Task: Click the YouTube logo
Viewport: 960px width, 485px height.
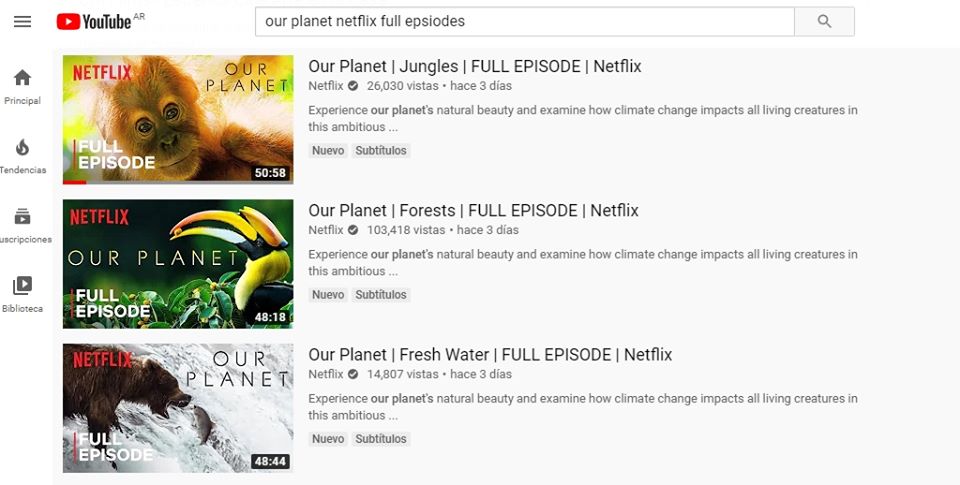Action: [x=94, y=22]
